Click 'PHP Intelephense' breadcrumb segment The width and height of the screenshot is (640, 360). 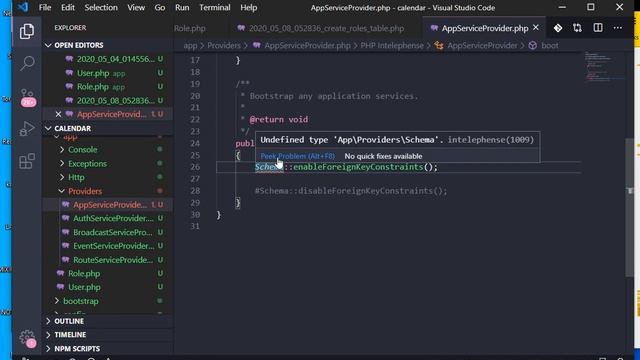click(392, 46)
